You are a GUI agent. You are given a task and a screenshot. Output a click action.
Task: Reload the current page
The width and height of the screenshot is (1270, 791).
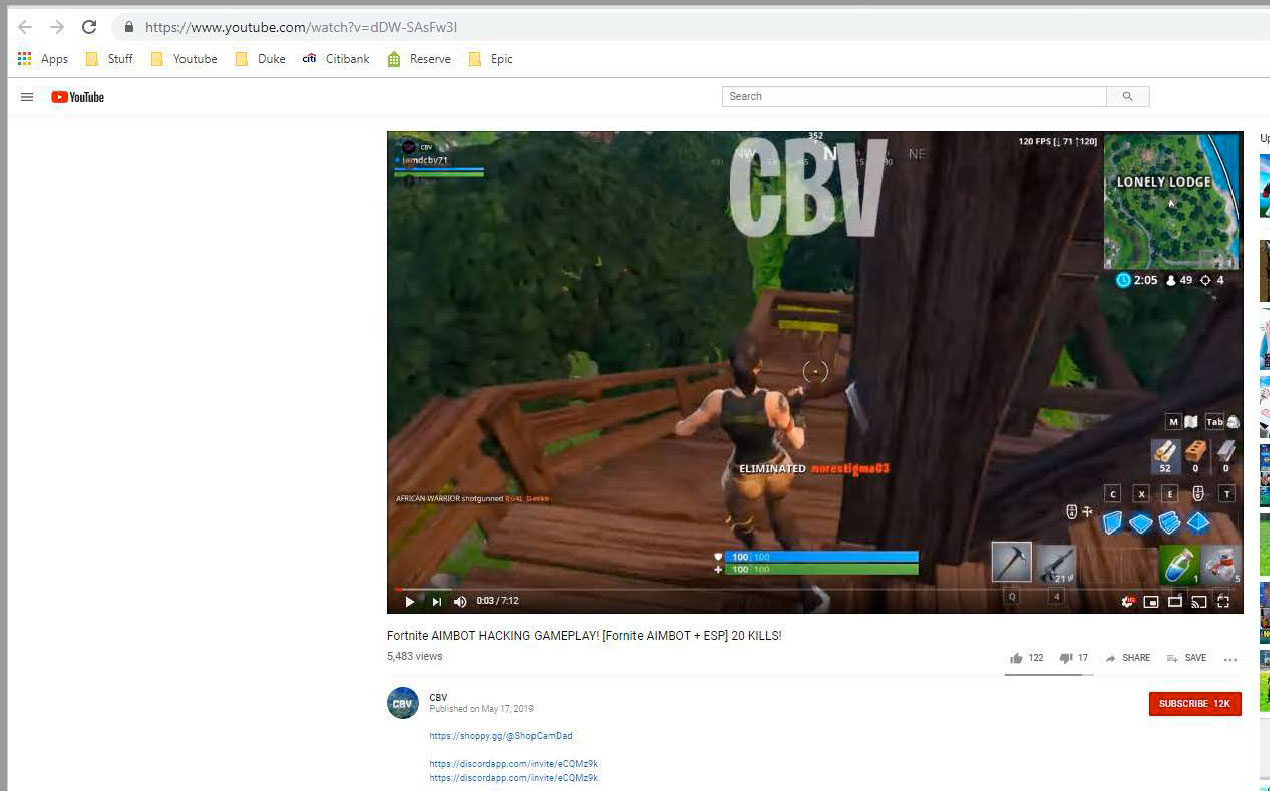(x=89, y=27)
